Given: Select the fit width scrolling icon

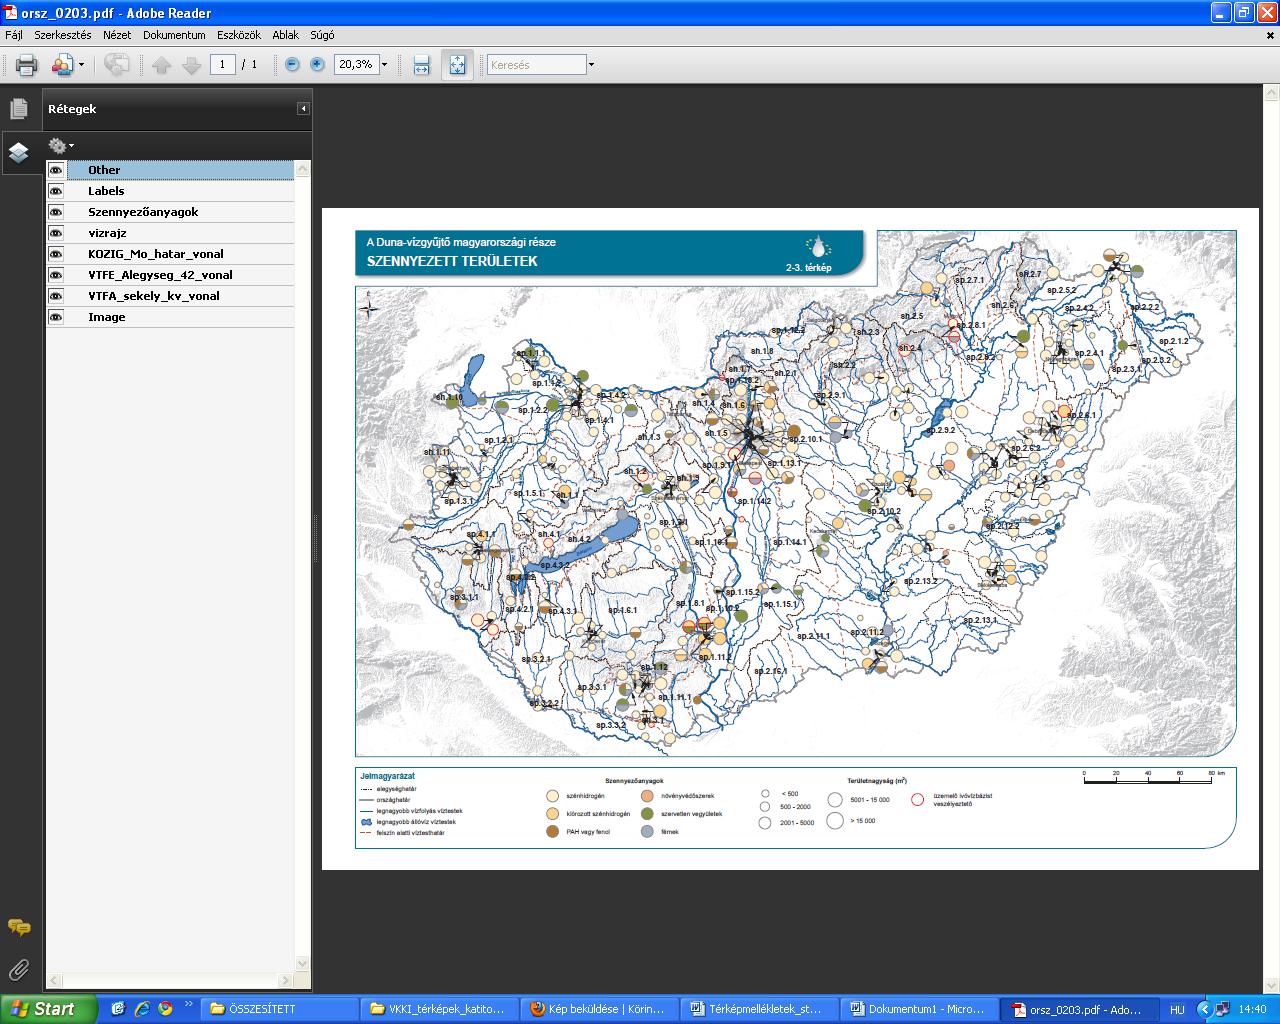Looking at the screenshot, I should coord(421,65).
